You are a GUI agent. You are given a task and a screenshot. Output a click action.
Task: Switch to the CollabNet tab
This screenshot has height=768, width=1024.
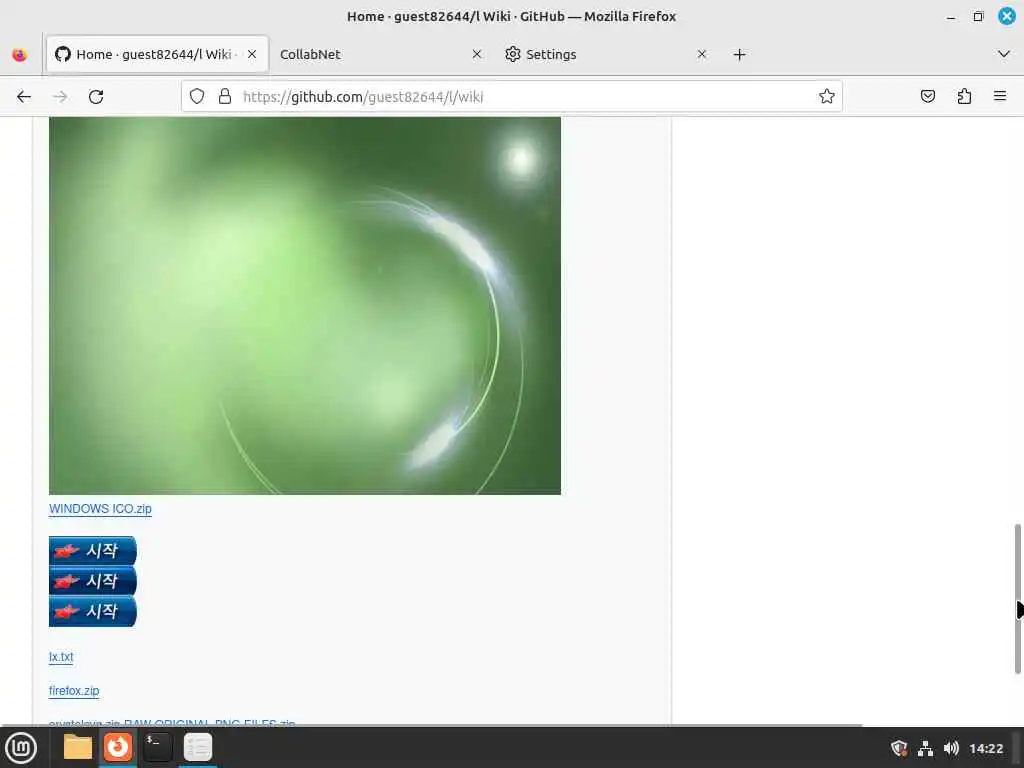[x=382, y=54]
